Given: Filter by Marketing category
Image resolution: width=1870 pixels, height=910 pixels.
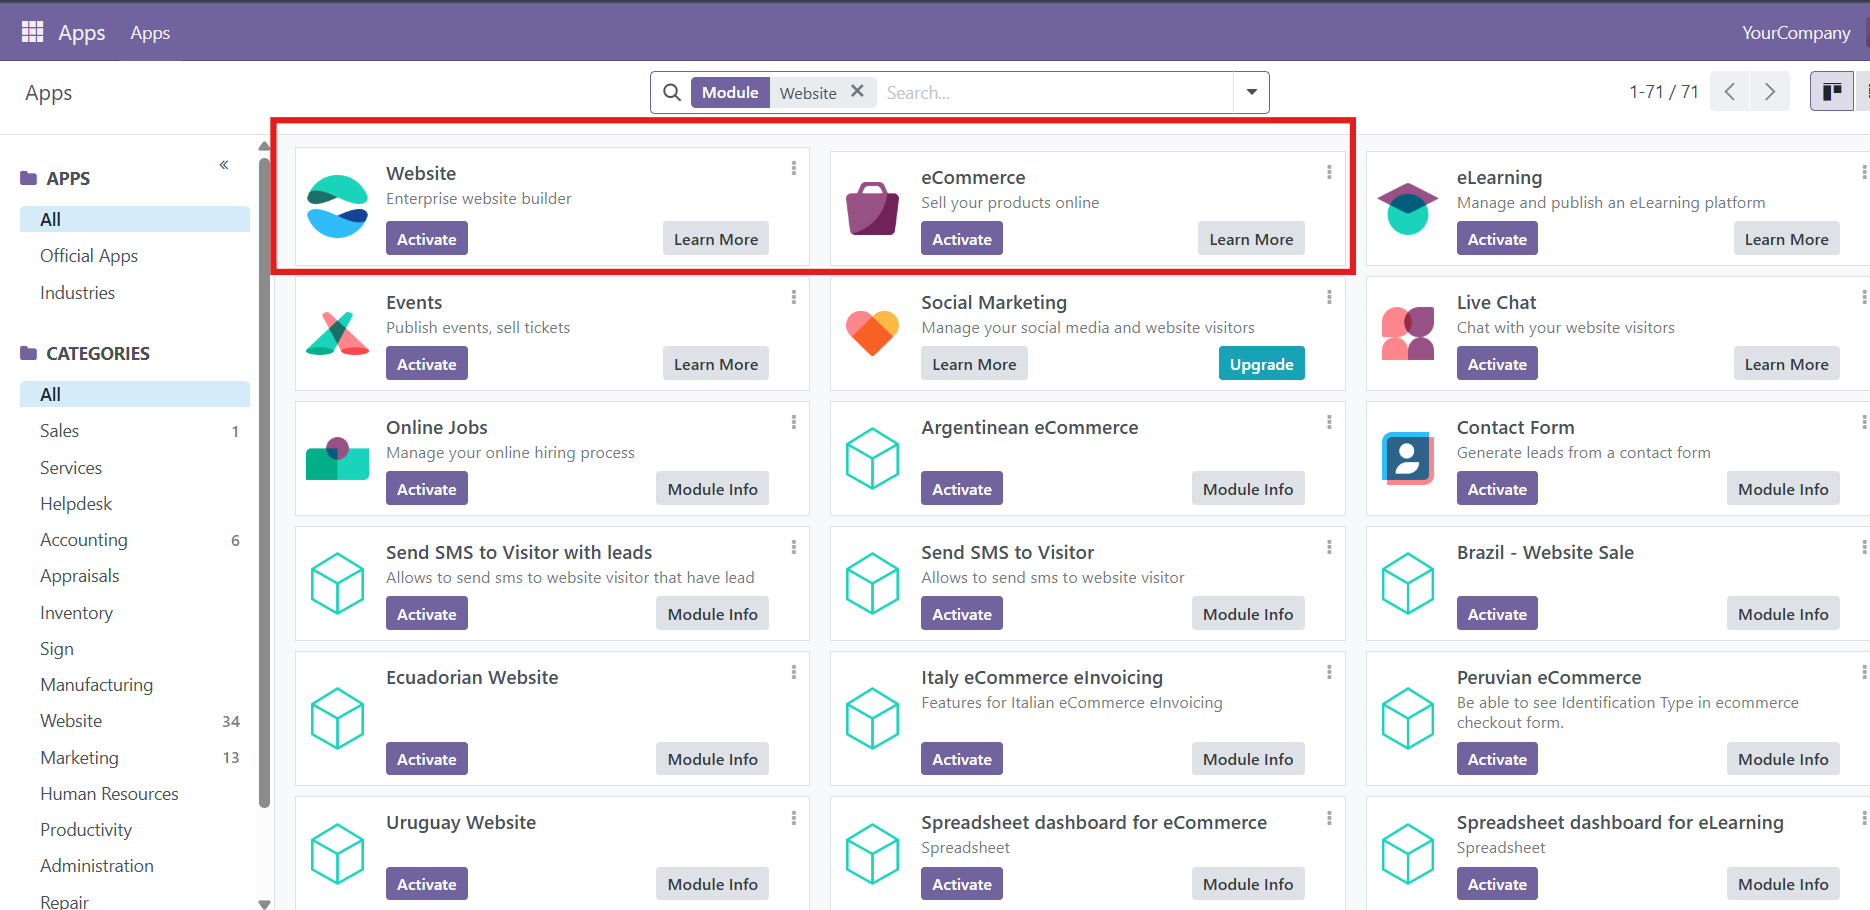Looking at the screenshot, I should coord(135,758).
